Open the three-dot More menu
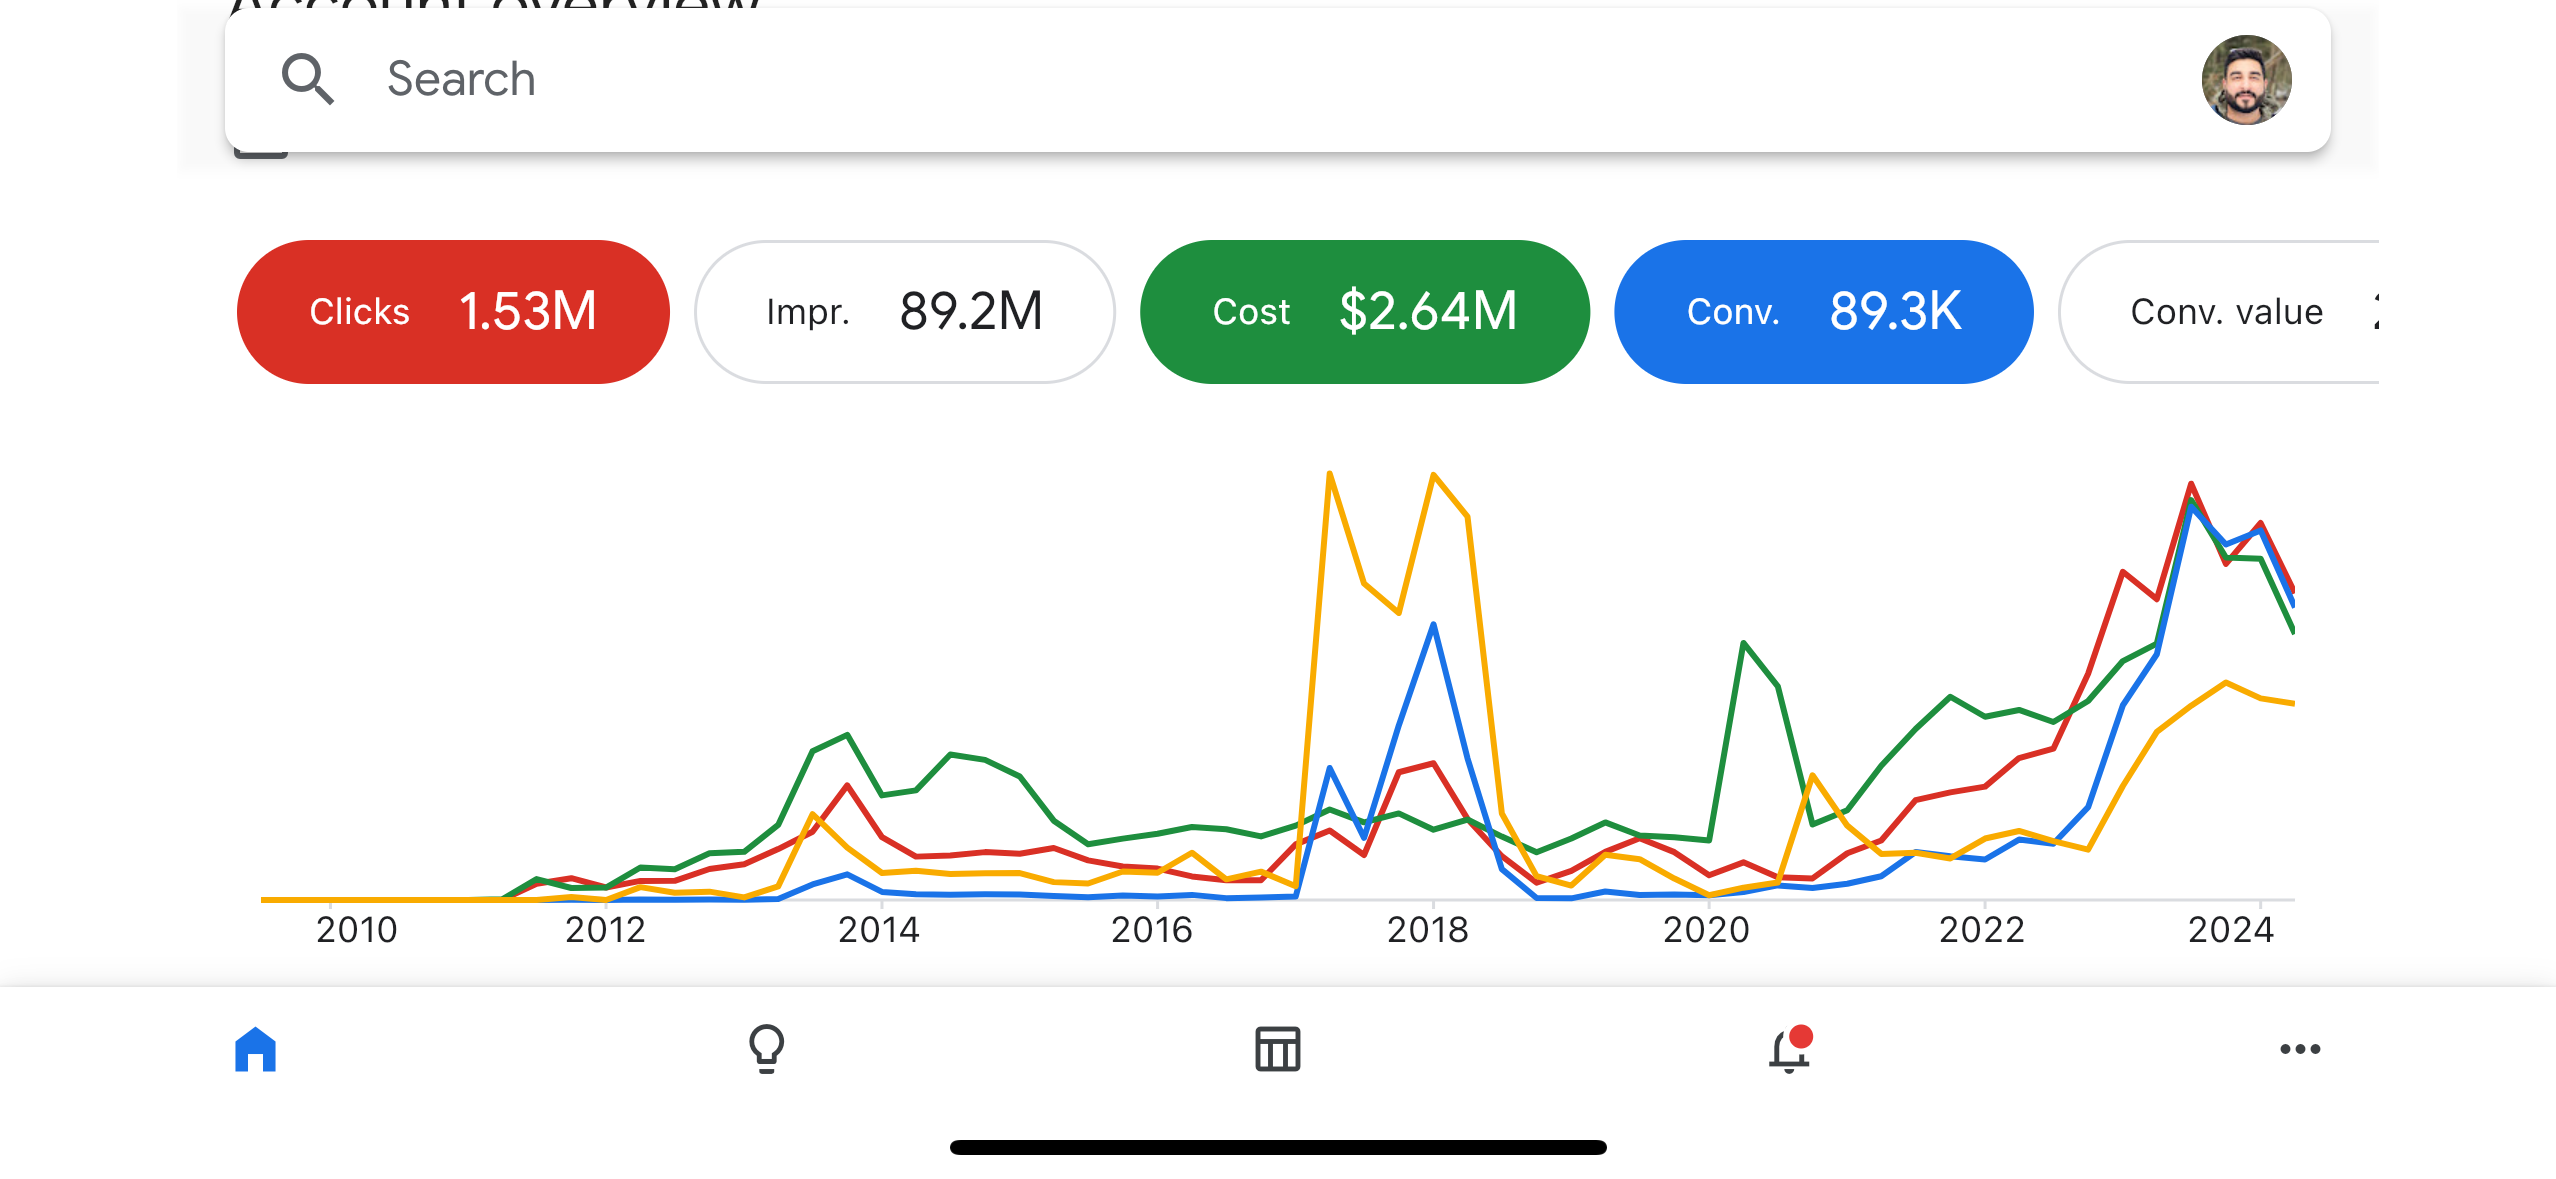The height and width of the screenshot is (1179, 2556). (2300, 1049)
